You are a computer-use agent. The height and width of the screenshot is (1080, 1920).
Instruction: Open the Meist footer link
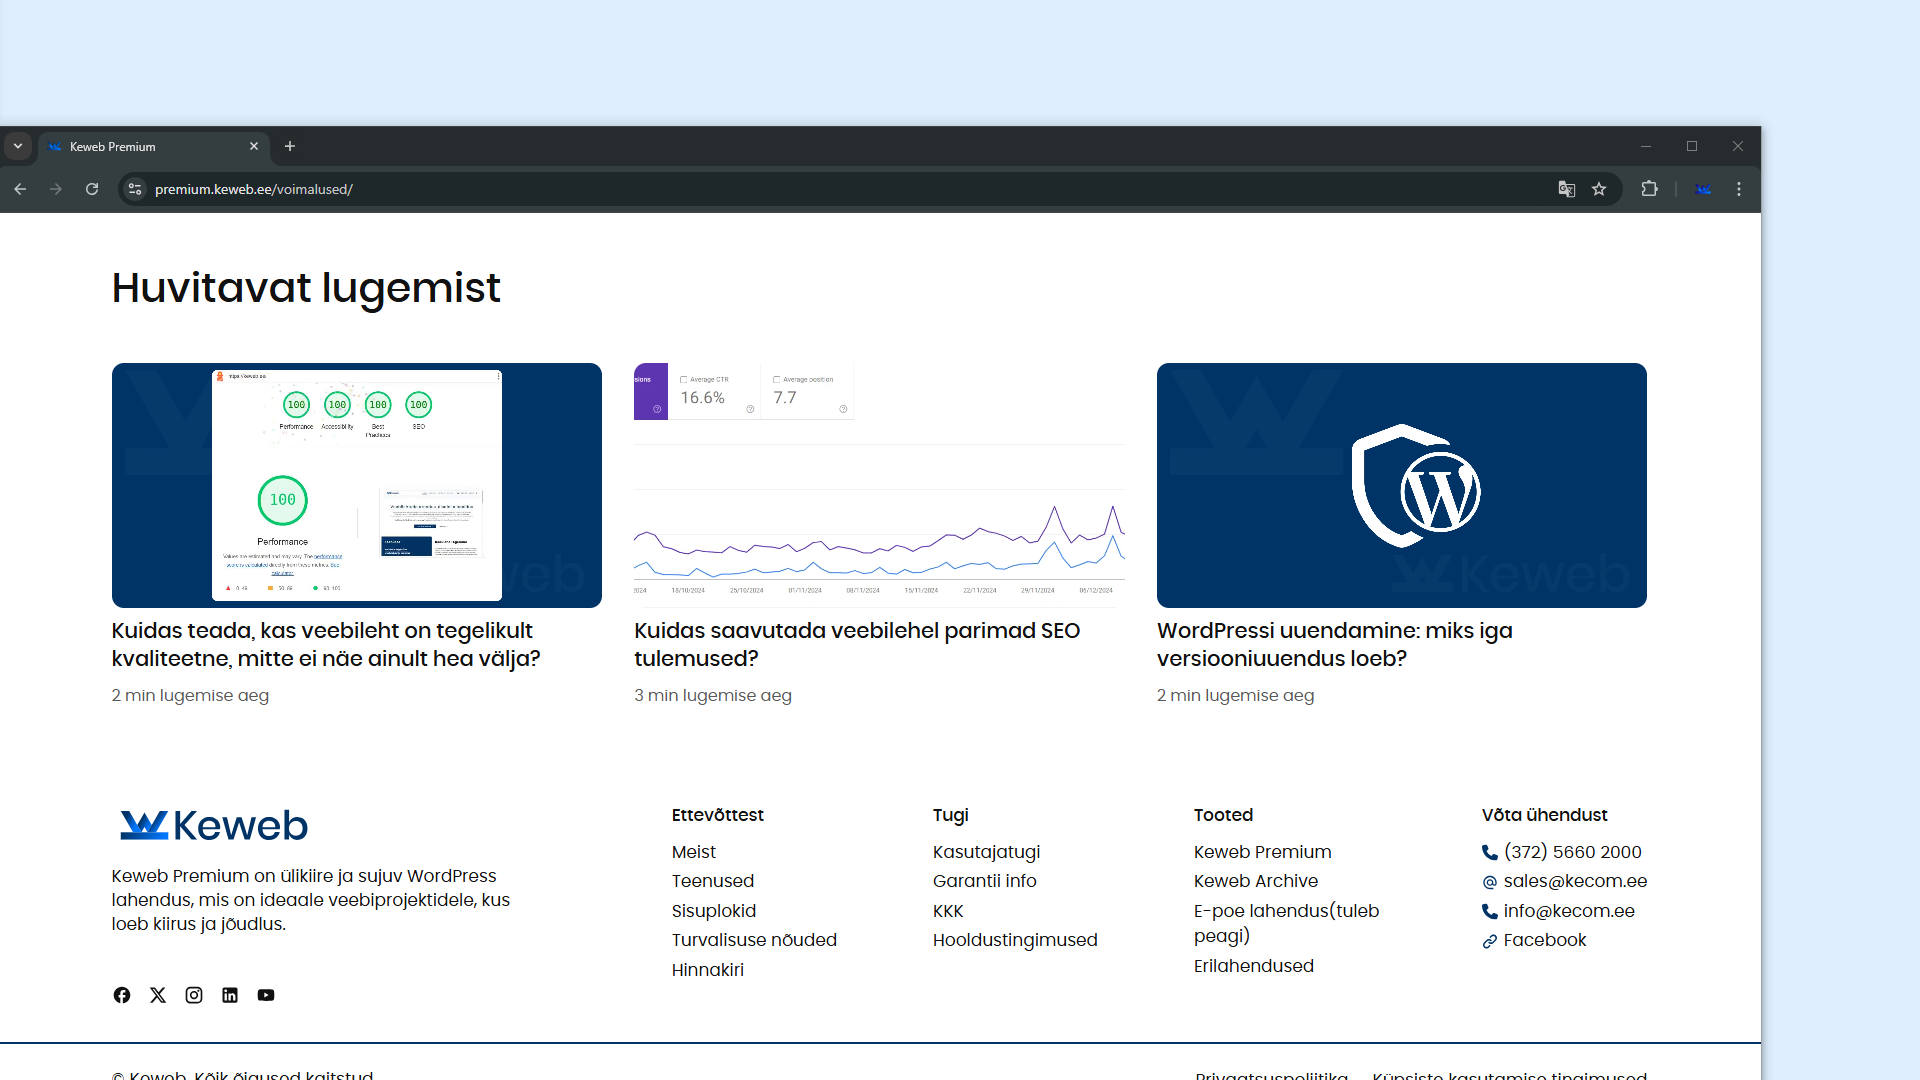(694, 852)
